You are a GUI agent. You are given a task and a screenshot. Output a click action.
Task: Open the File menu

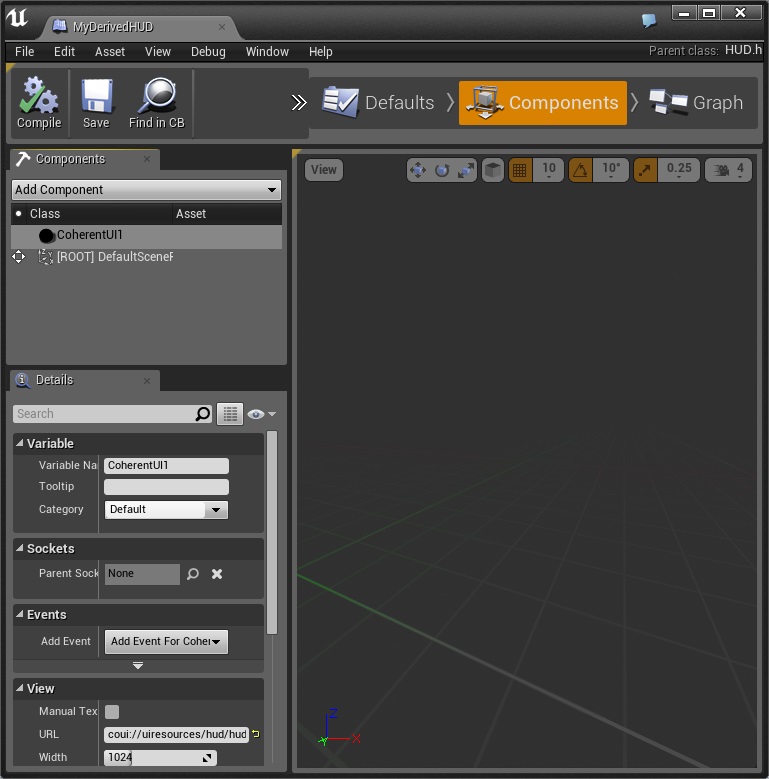coord(25,52)
